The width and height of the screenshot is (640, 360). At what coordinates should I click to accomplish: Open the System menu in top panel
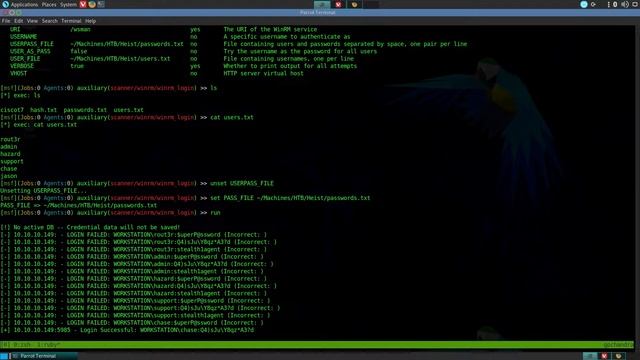pos(68,4)
